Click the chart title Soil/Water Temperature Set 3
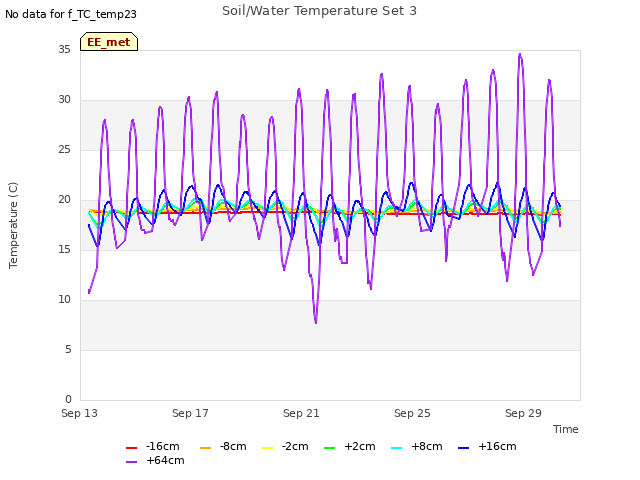 (x=320, y=11)
